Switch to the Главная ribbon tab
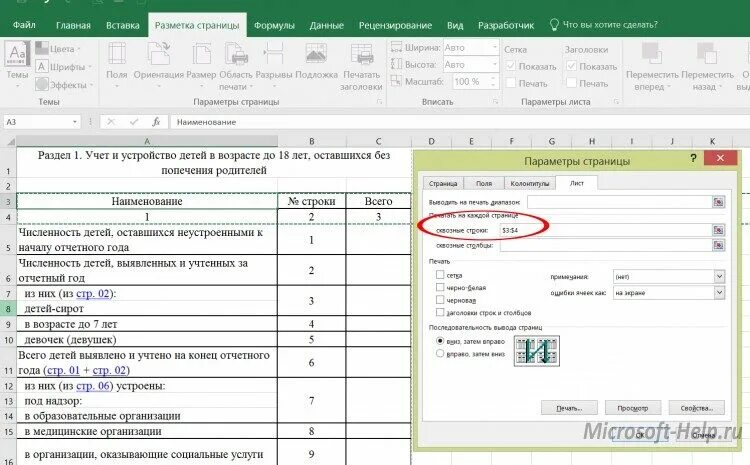 coord(73,25)
